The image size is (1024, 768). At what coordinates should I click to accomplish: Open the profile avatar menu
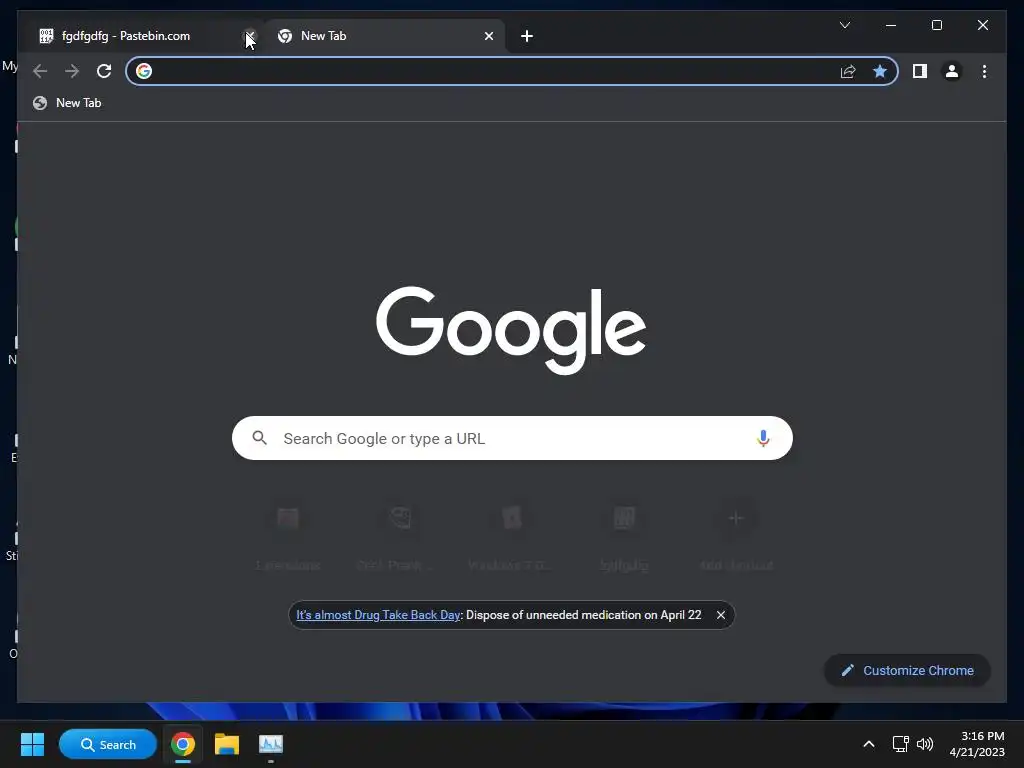tap(952, 71)
